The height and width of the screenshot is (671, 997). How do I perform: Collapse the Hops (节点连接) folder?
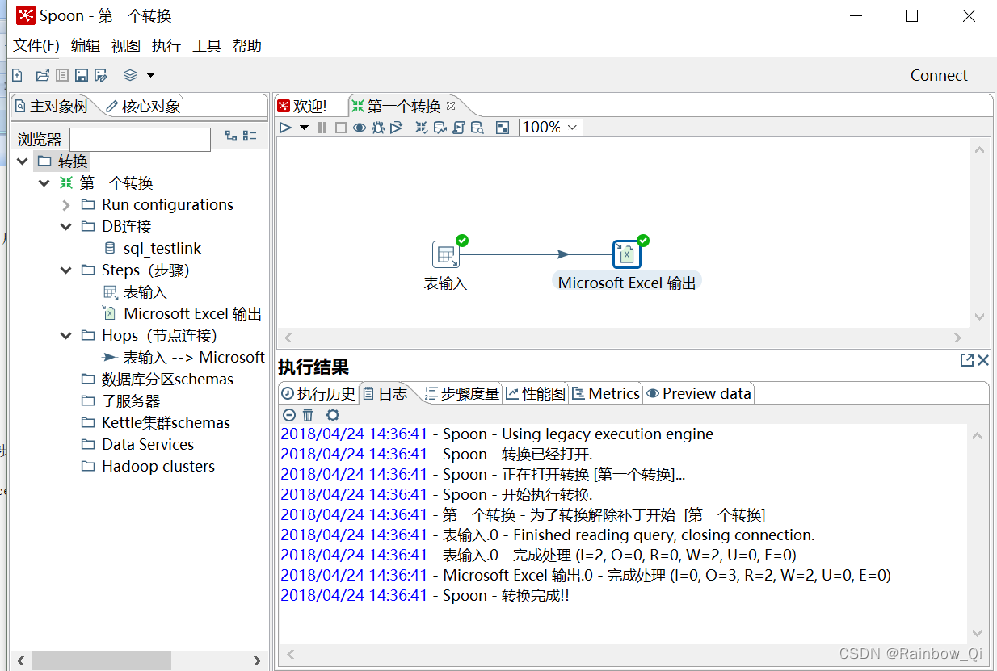(65, 335)
